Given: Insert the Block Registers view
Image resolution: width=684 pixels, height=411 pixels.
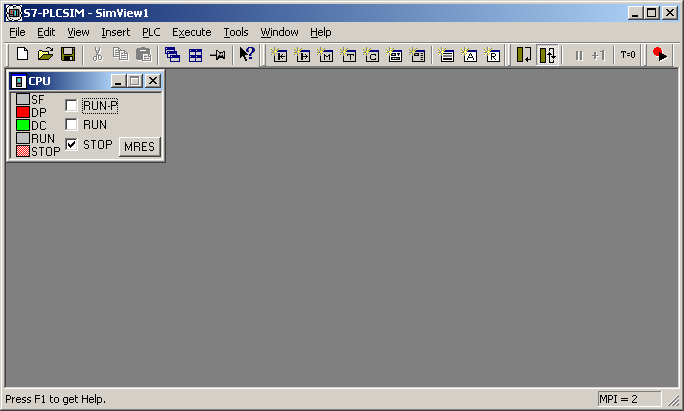Looking at the screenshot, I should point(493,55).
